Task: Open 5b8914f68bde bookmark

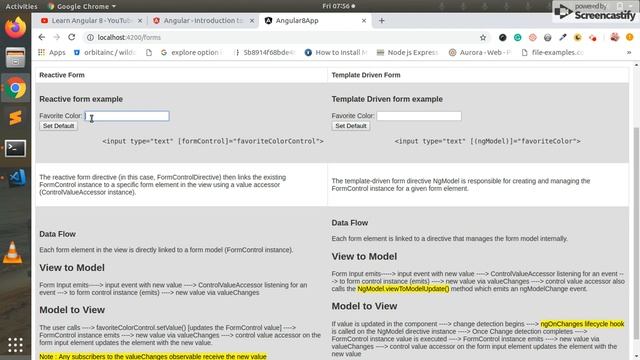Action: pos(264,52)
